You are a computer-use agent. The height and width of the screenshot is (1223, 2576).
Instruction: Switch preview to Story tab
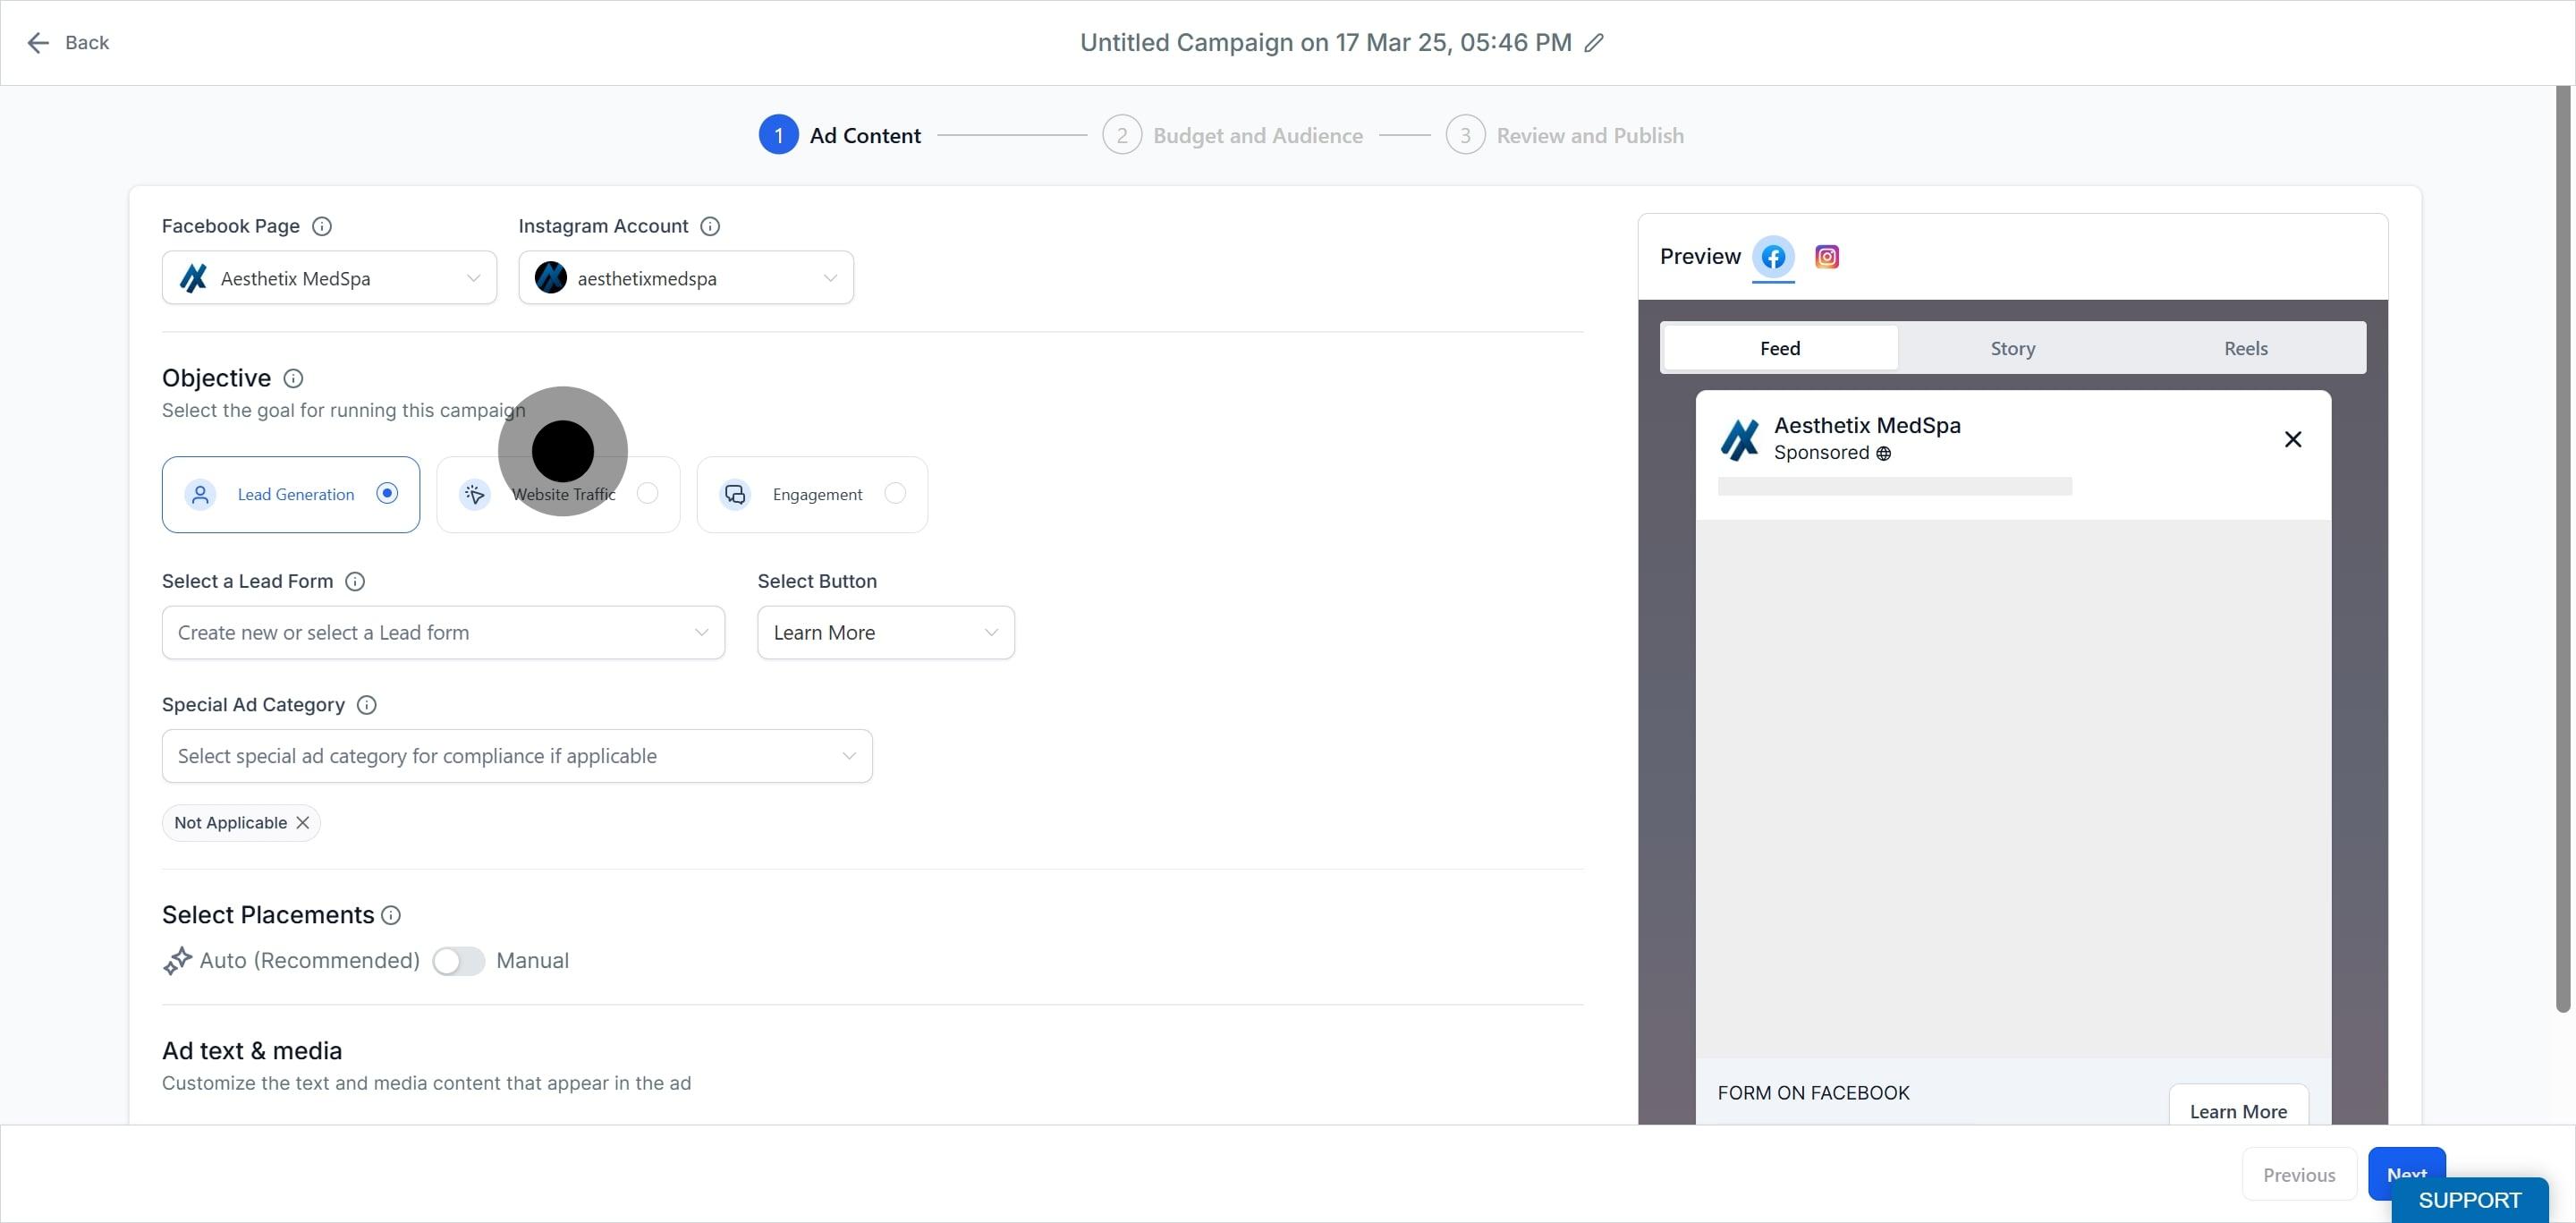point(2013,348)
